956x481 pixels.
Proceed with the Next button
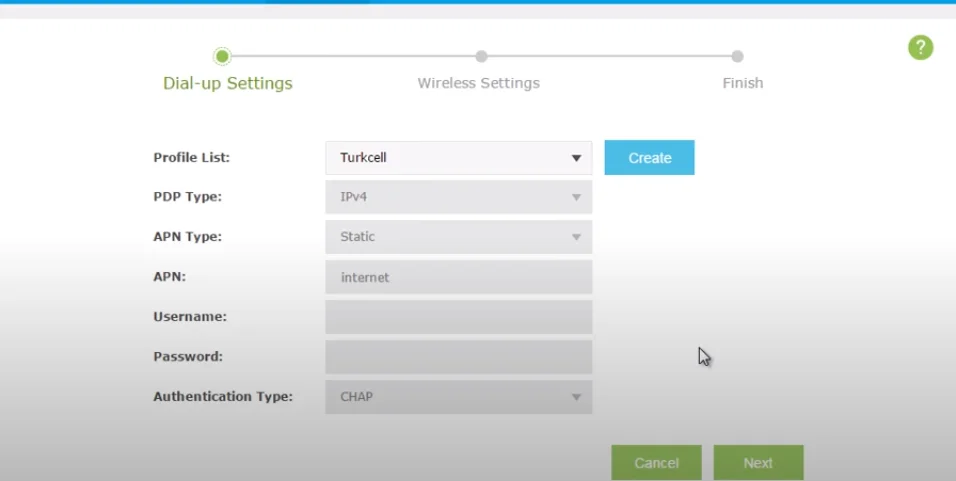pos(758,463)
